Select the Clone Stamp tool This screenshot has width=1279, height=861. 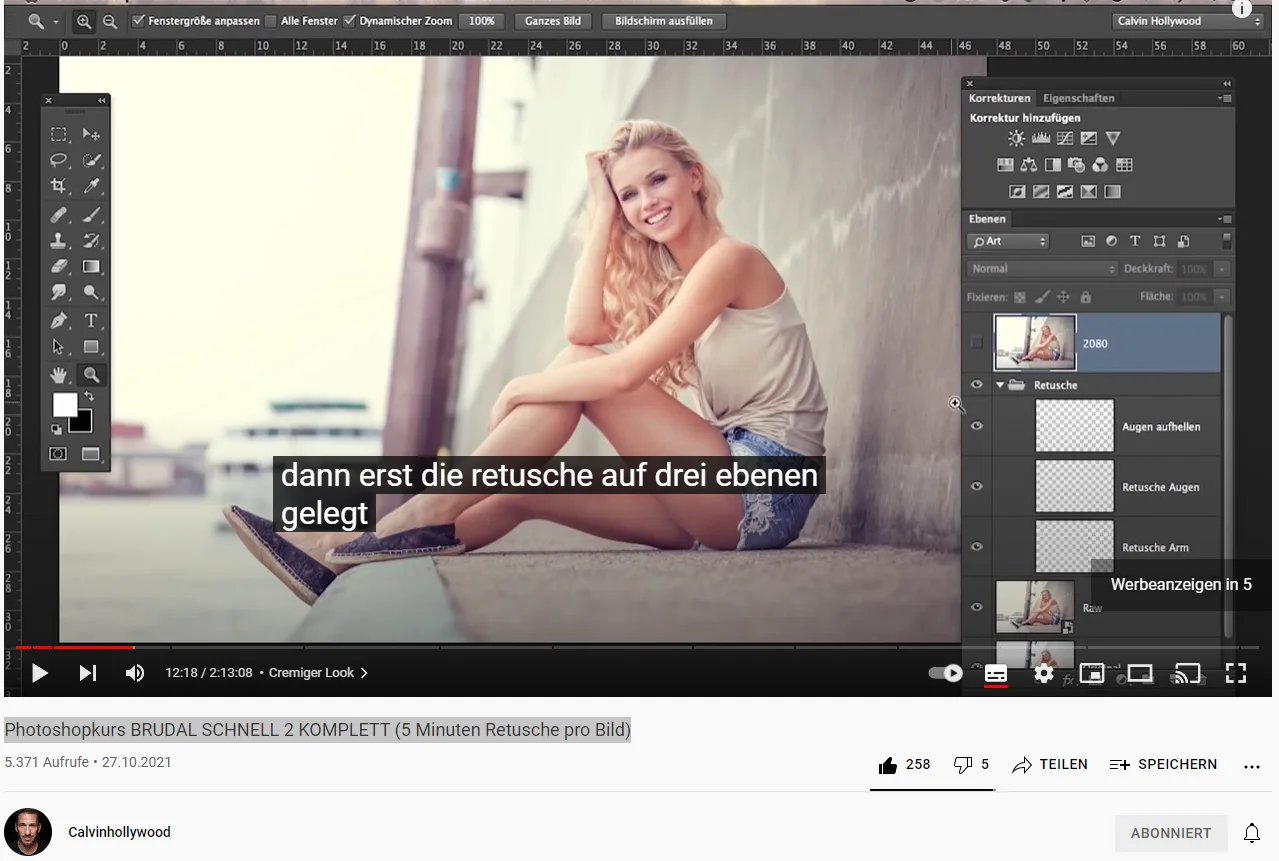(x=59, y=240)
